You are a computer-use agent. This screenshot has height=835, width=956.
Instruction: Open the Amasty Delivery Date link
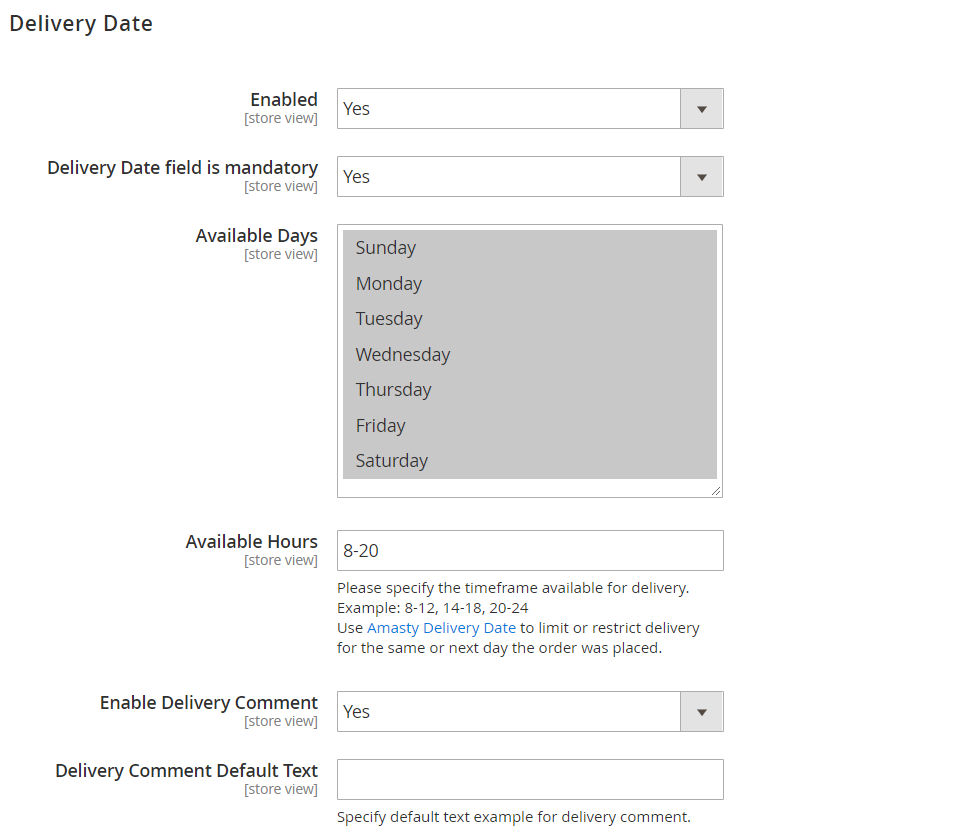441,627
